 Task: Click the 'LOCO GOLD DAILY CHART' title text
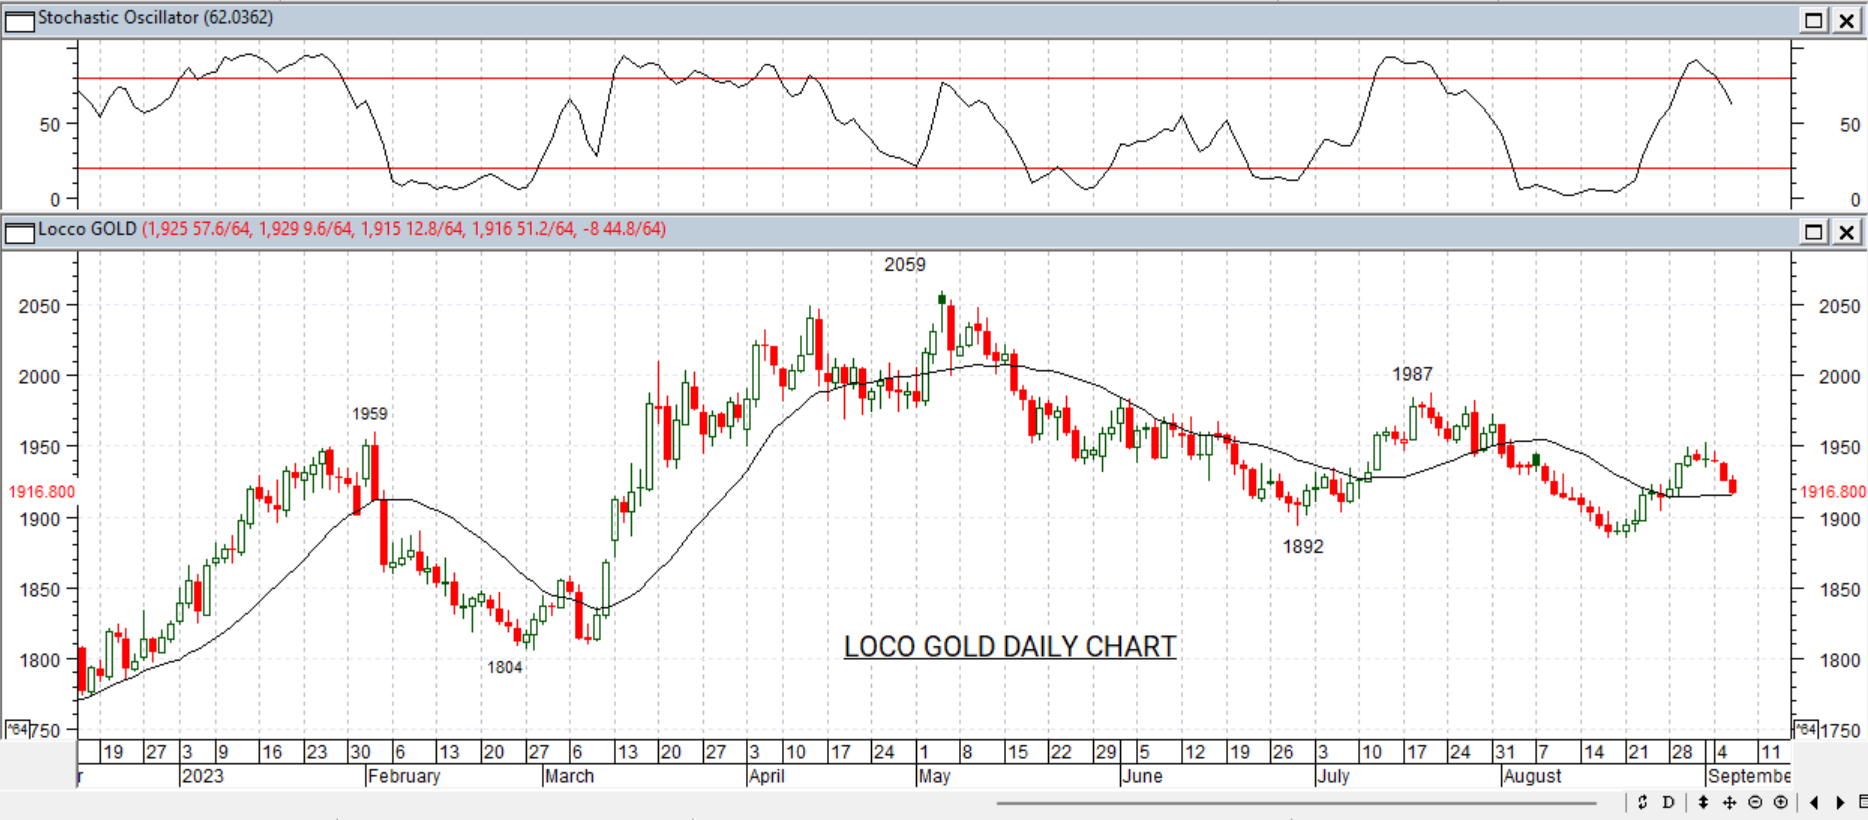pyautogui.click(x=1010, y=647)
